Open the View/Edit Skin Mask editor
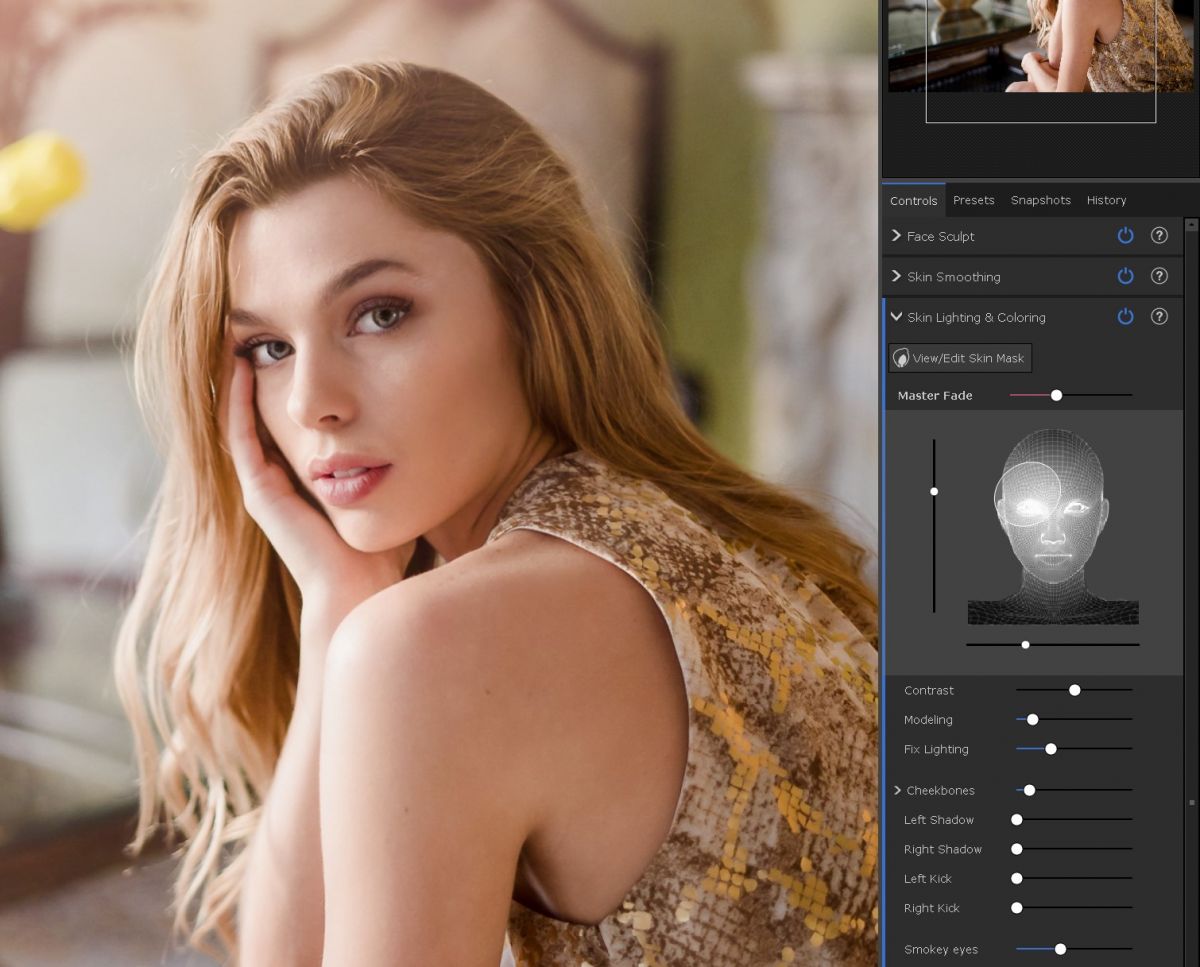This screenshot has width=1200, height=967. click(959, 357)
